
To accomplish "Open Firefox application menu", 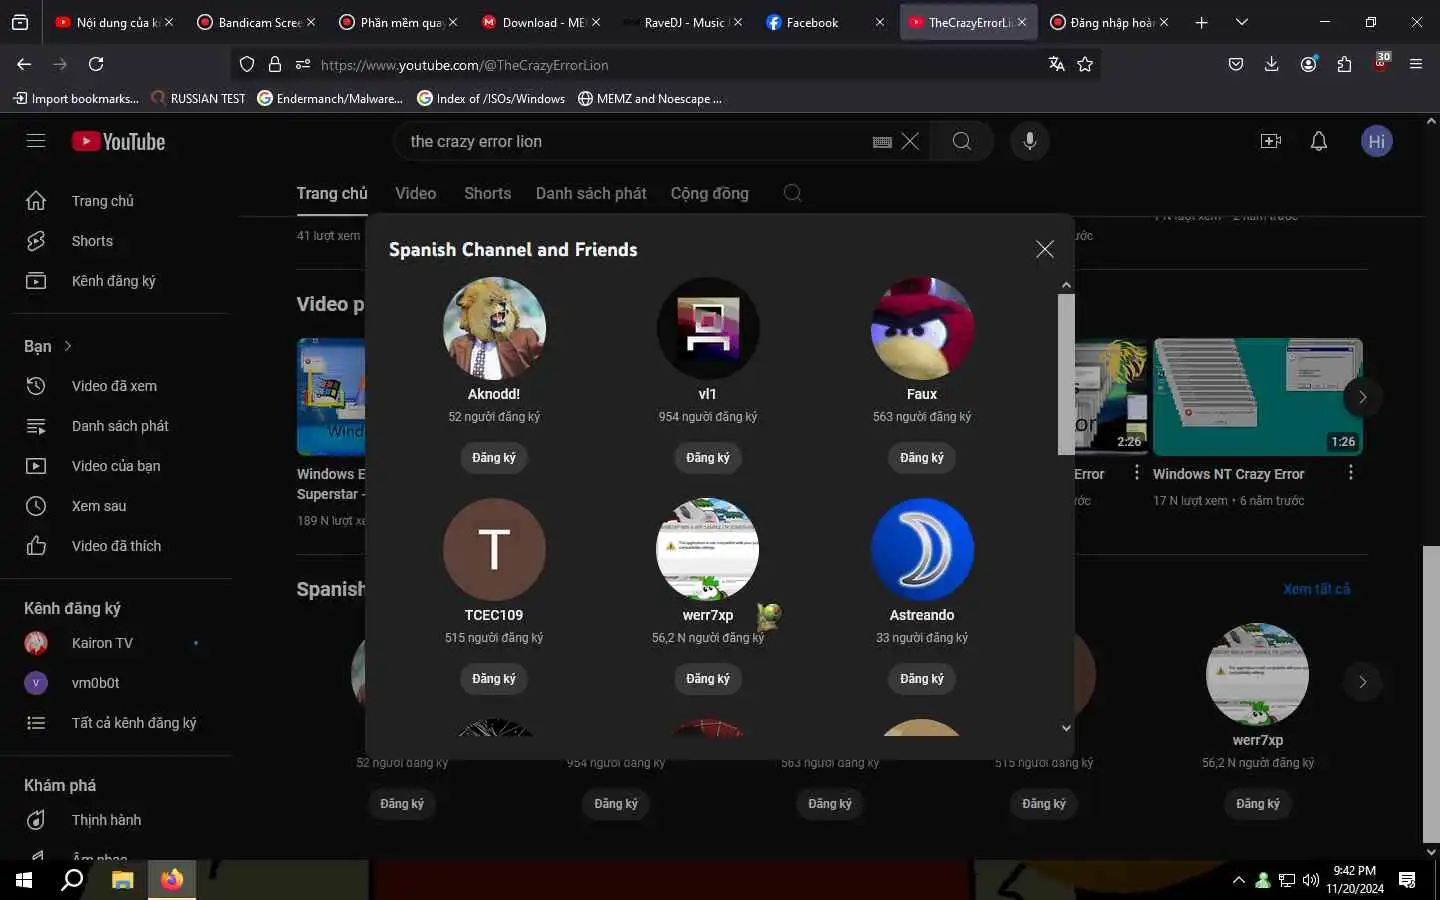I will [x=1416, y=64].
